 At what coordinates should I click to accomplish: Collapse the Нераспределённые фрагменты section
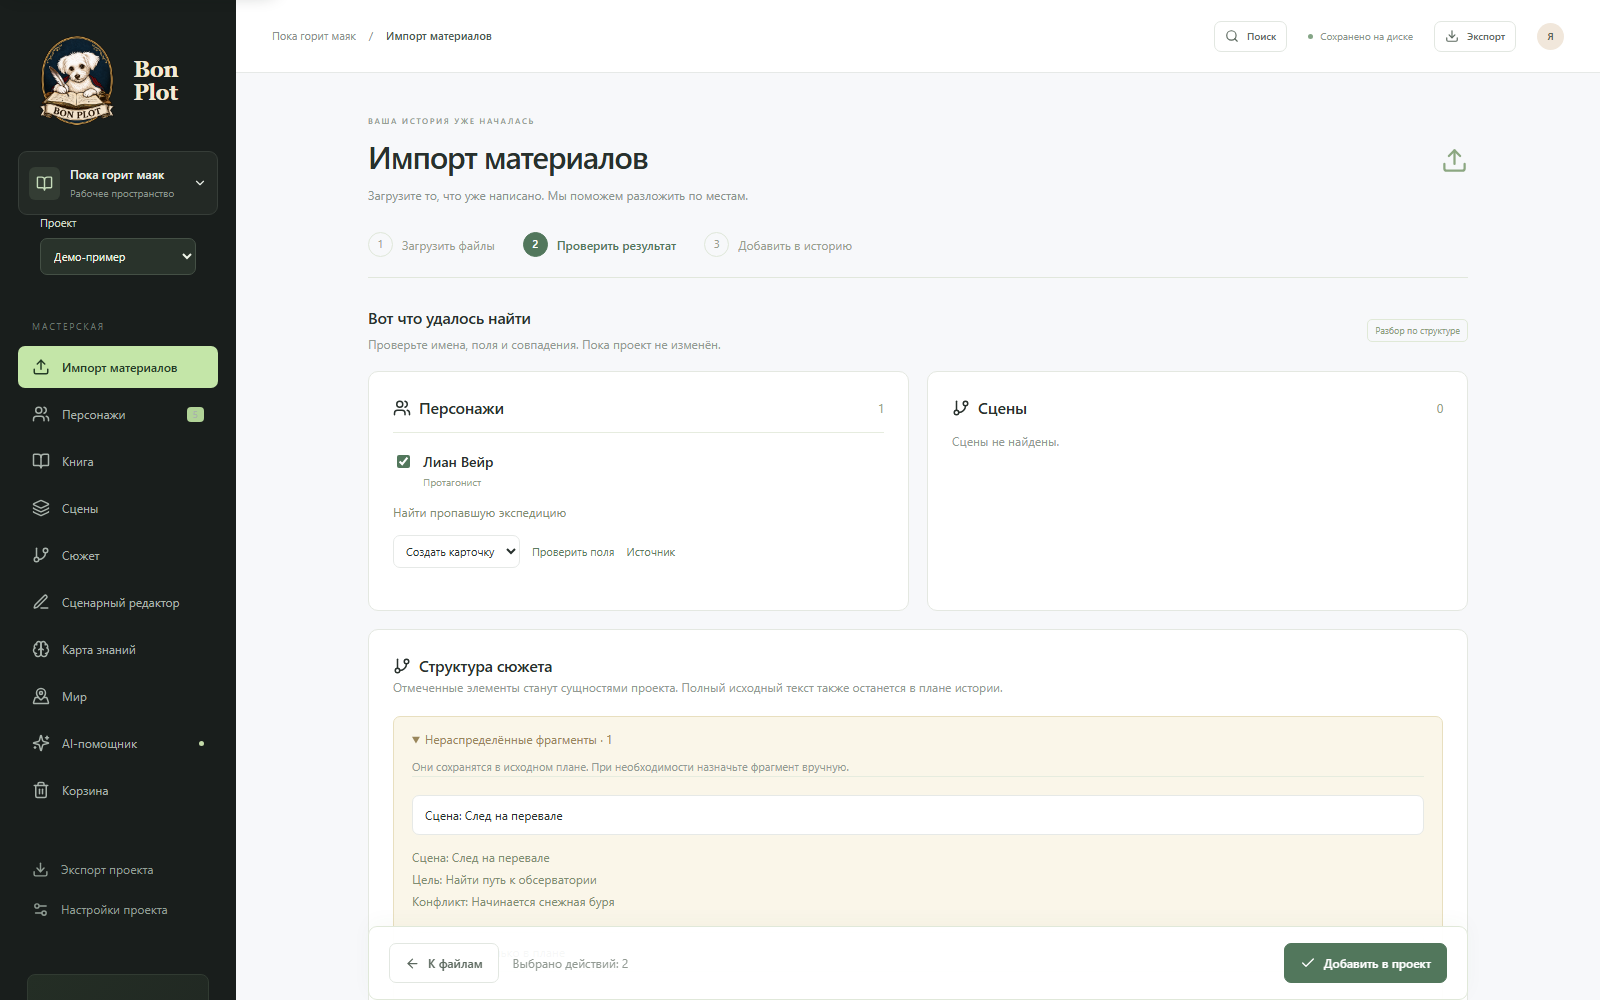click(x=512, y=740)
